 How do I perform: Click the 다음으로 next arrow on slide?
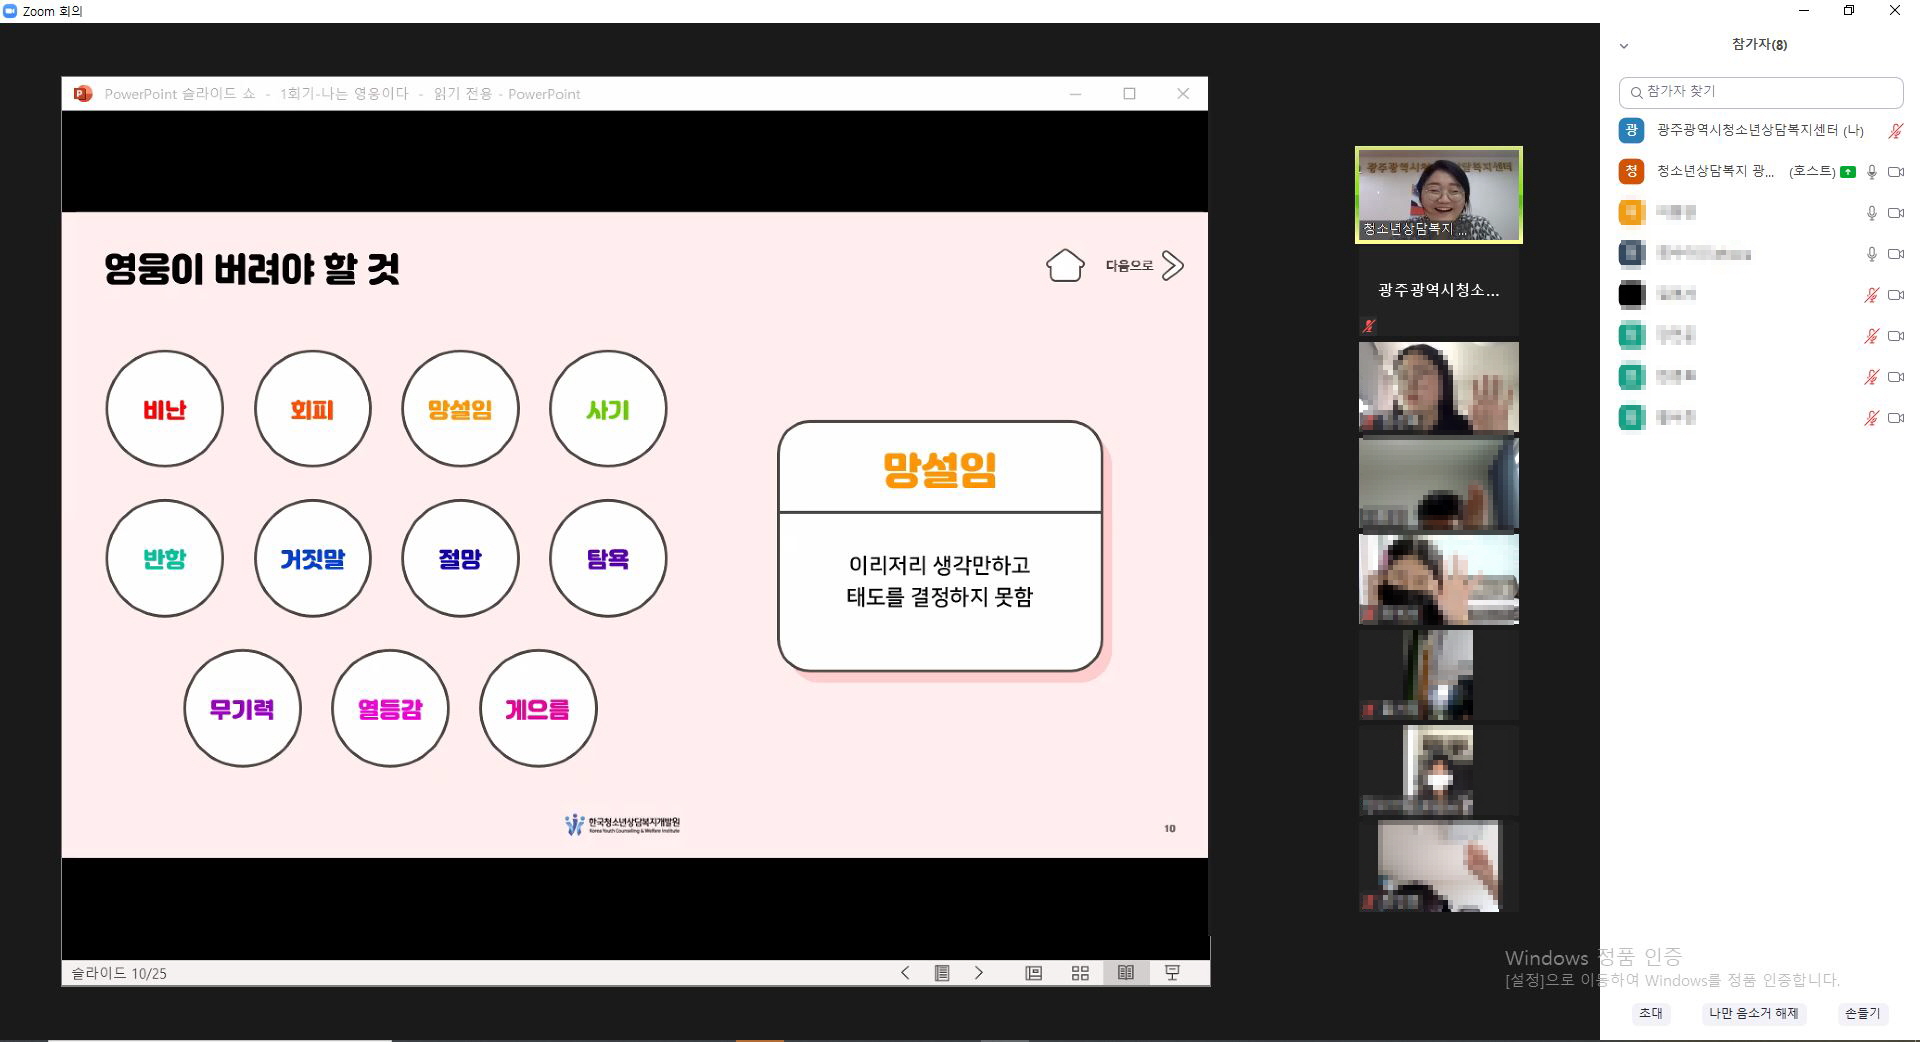pos(1172,266)
